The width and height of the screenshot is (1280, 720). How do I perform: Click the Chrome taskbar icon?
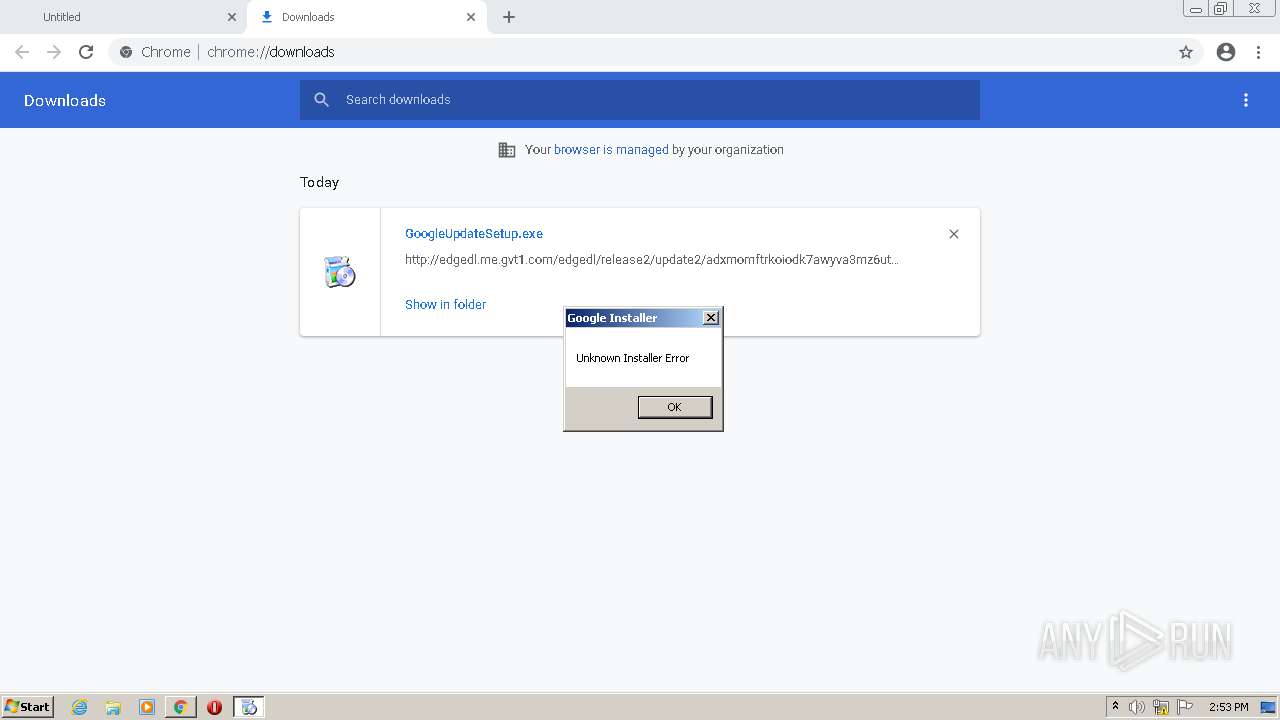tap(181, 707)
